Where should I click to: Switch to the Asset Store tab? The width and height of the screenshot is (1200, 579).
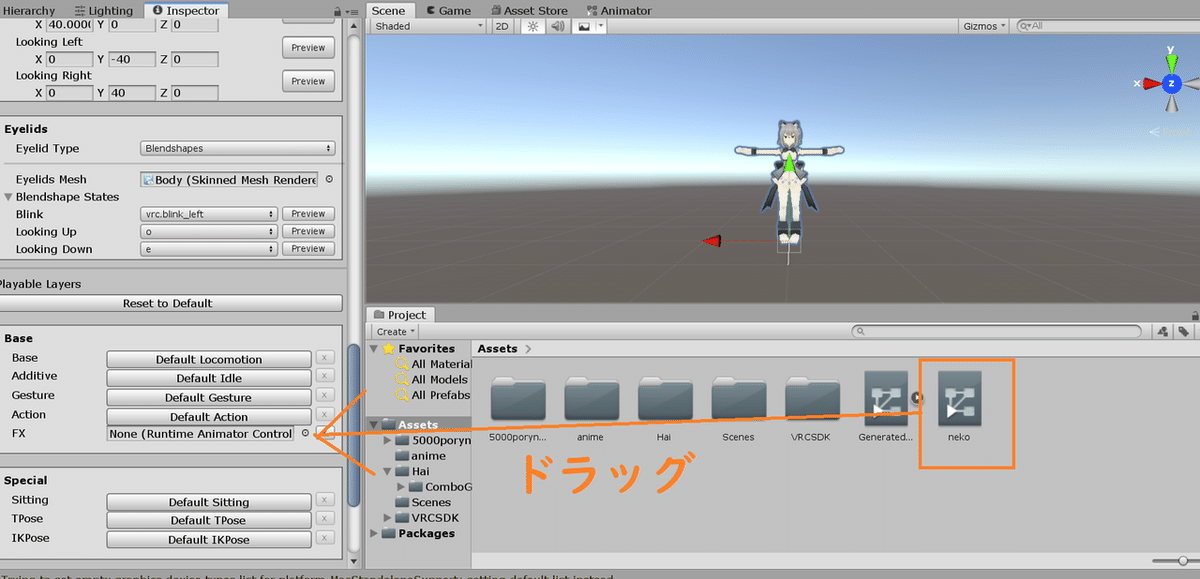pyautogui.click(x=528, y=10)
